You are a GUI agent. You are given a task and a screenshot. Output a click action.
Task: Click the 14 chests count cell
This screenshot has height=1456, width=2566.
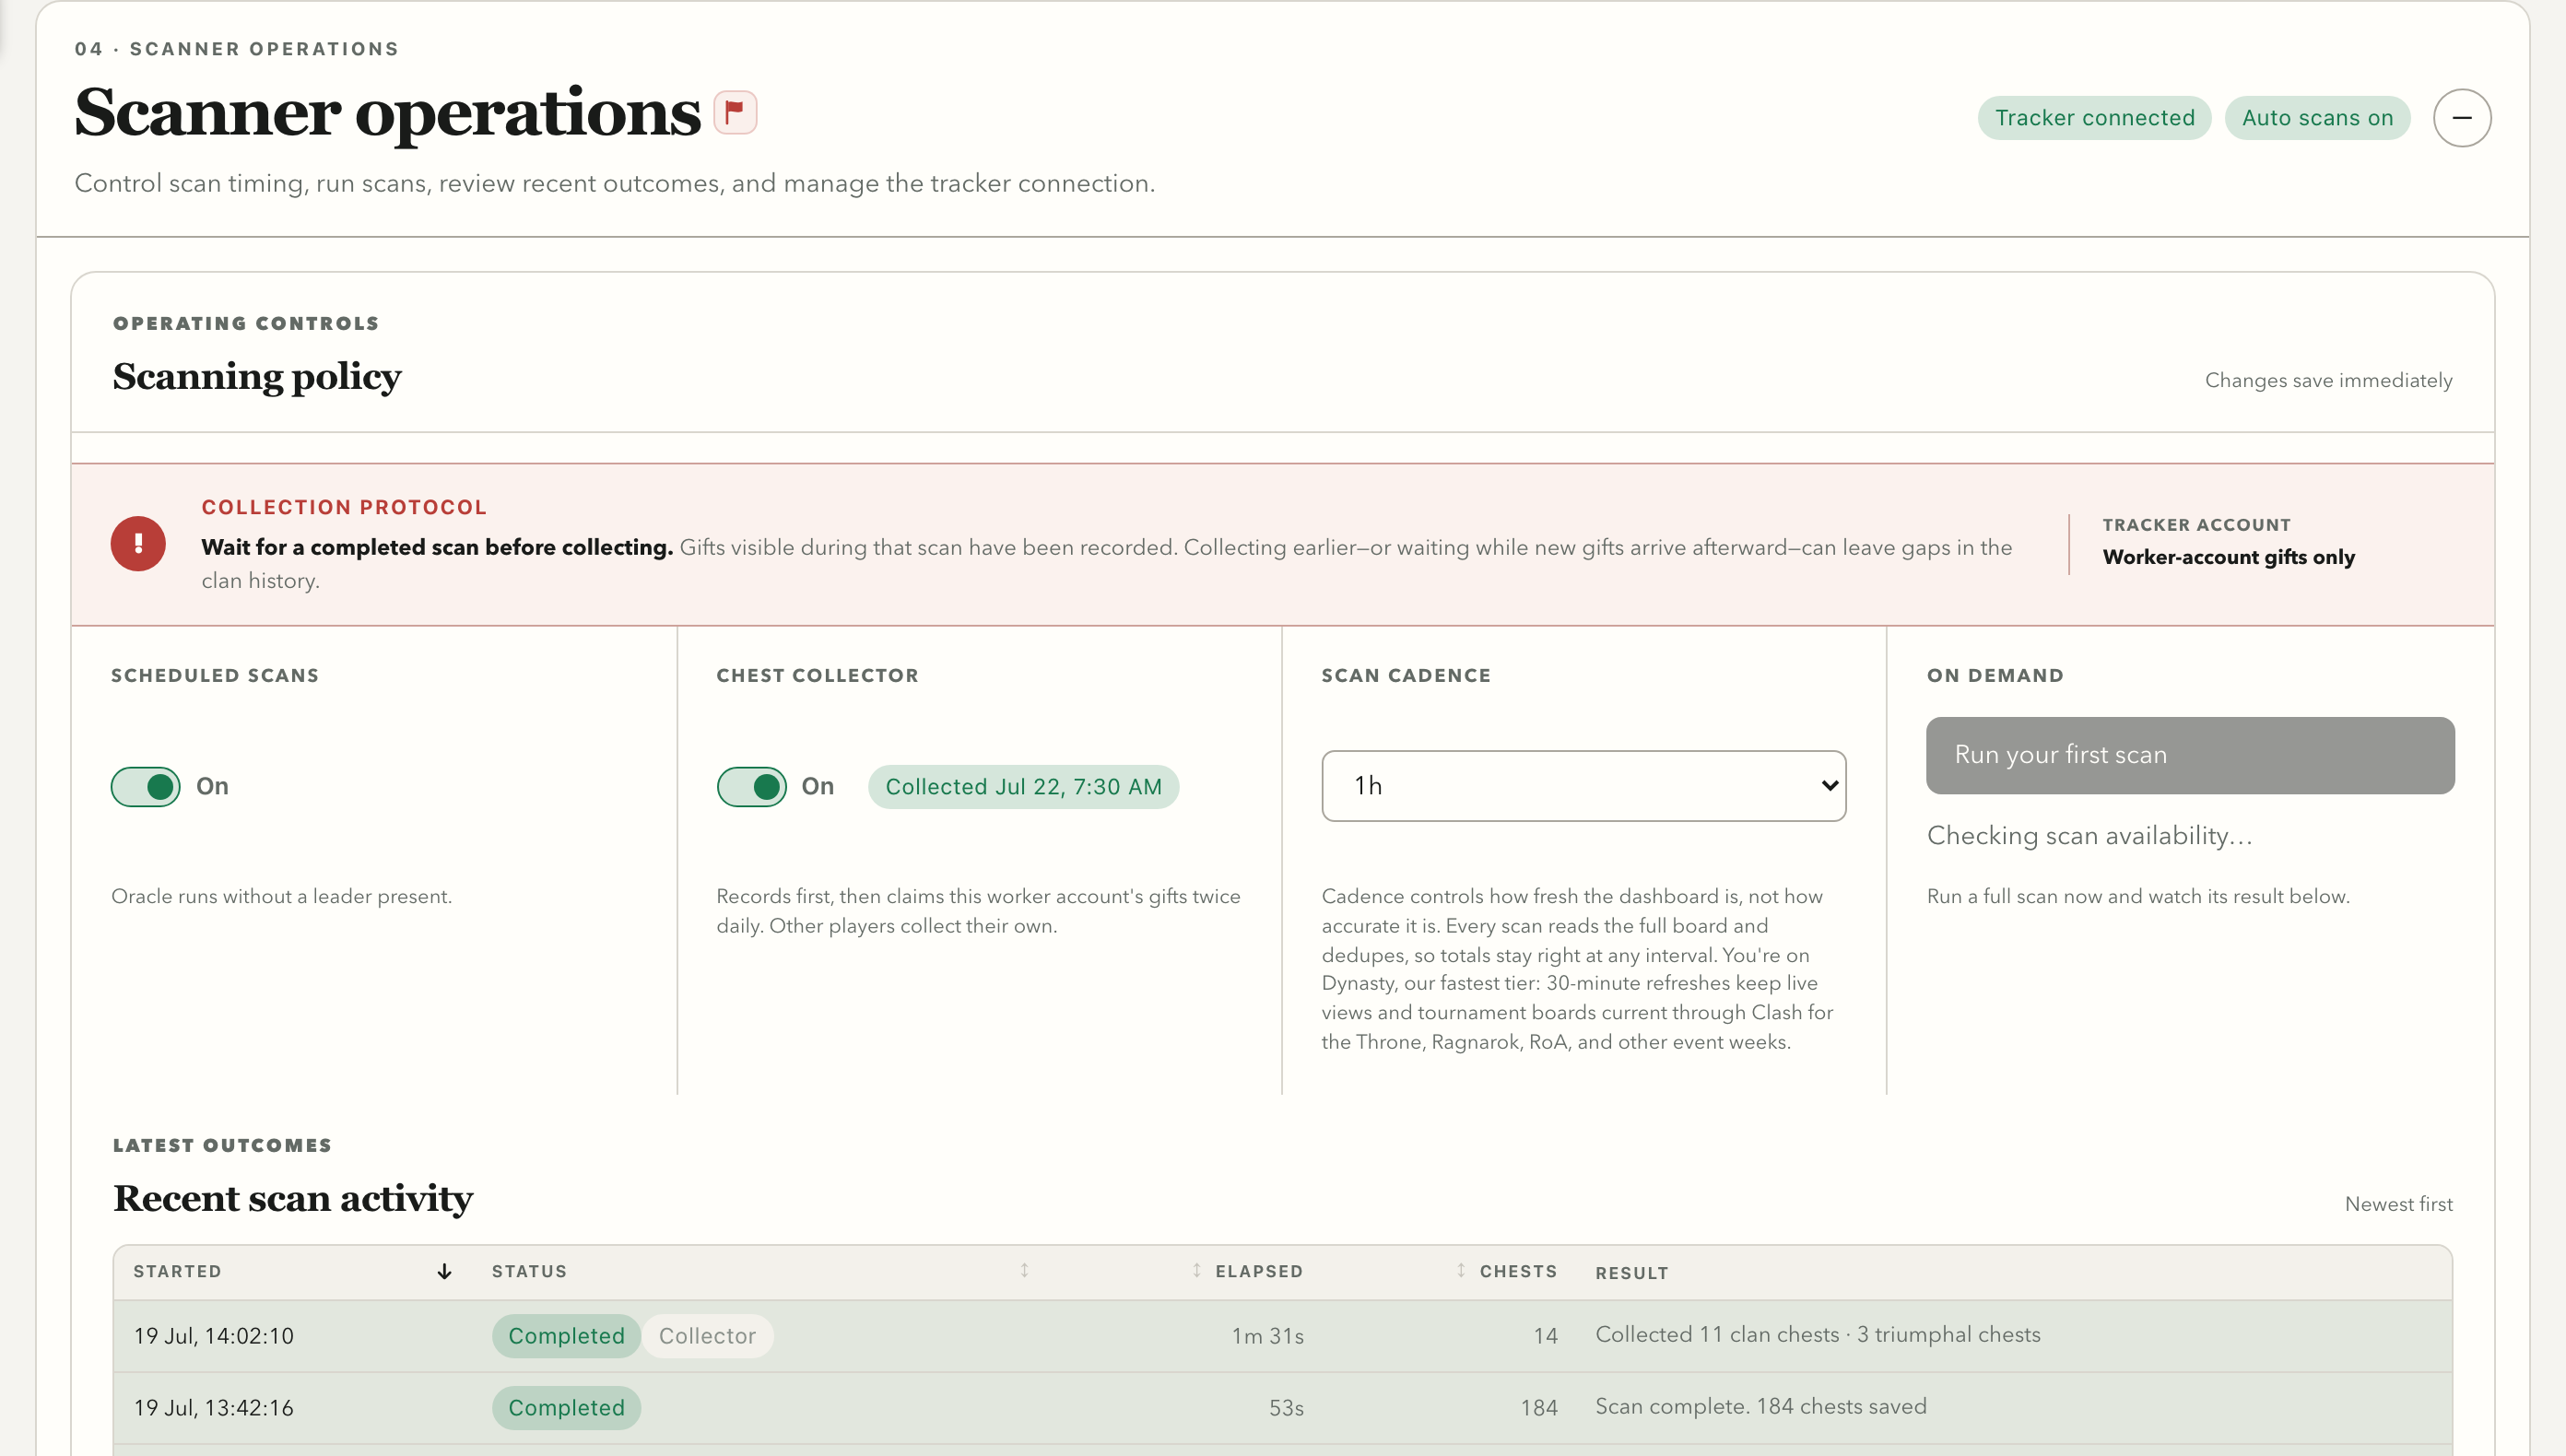(x=1545, y=1336)
